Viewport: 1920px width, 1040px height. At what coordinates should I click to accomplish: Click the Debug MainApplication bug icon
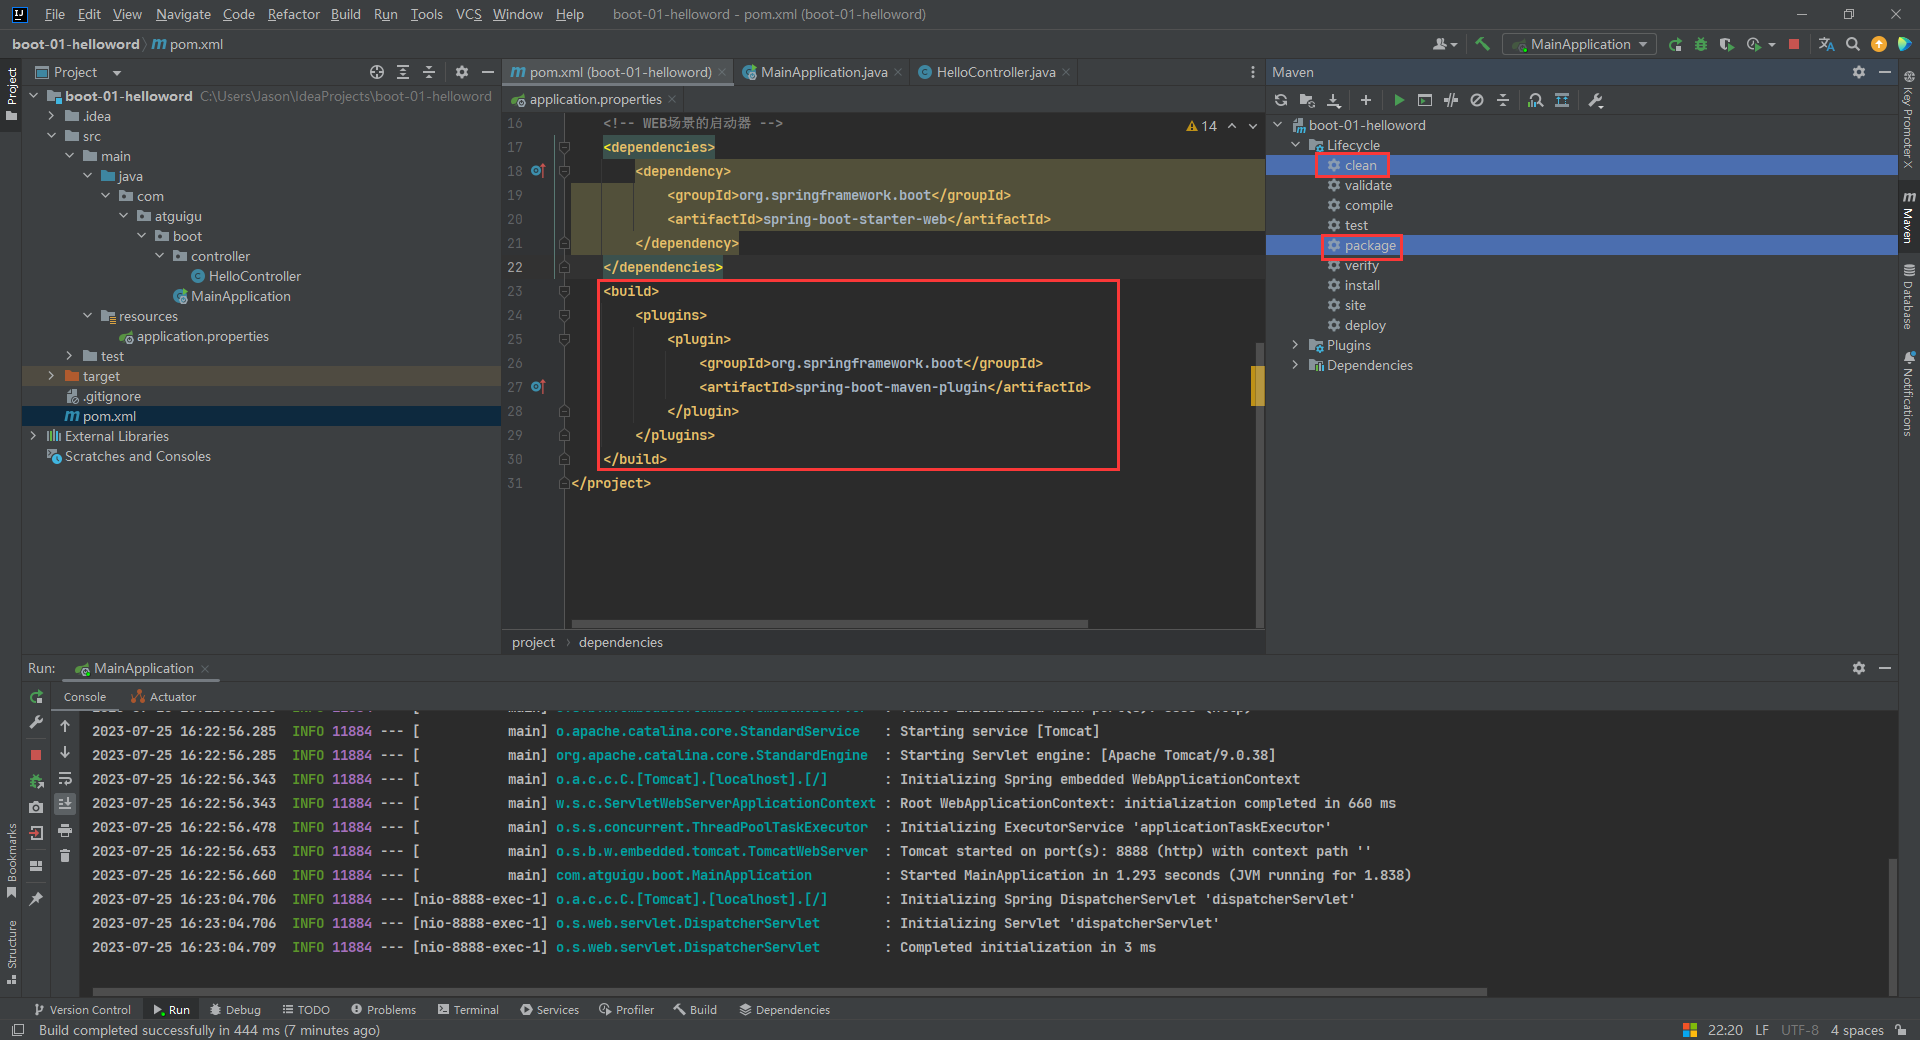pos(1701,44)
